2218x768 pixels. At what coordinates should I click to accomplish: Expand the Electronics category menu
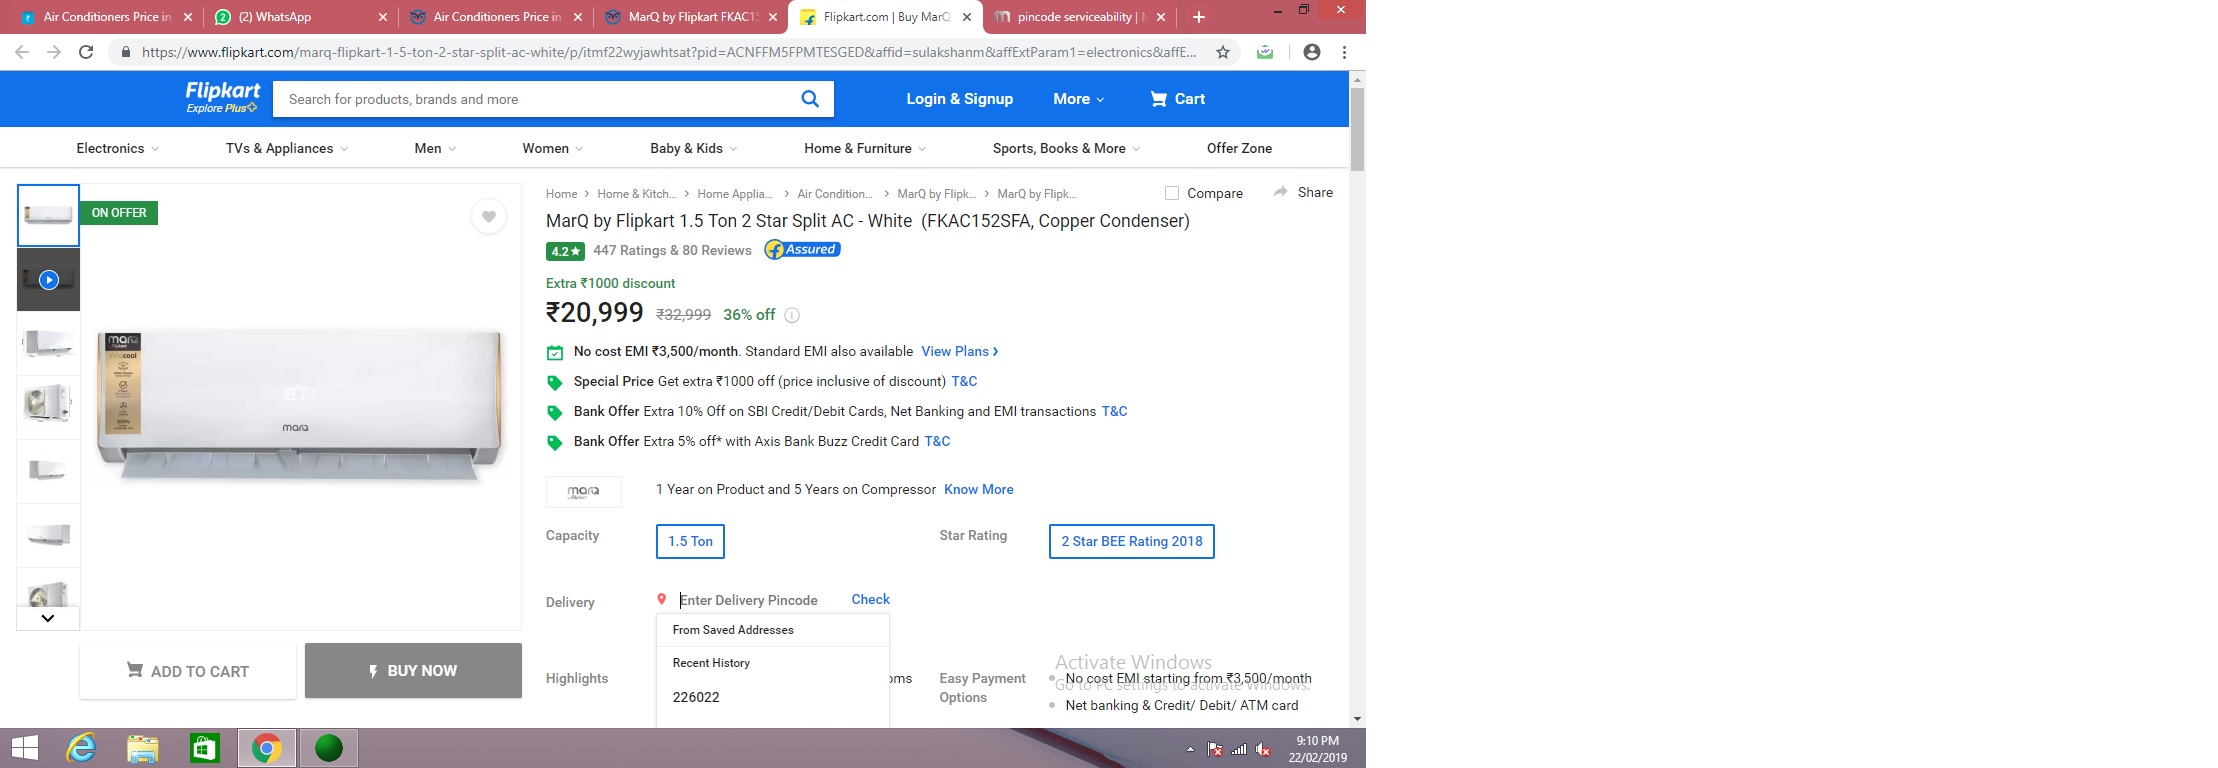coord(117,148)
